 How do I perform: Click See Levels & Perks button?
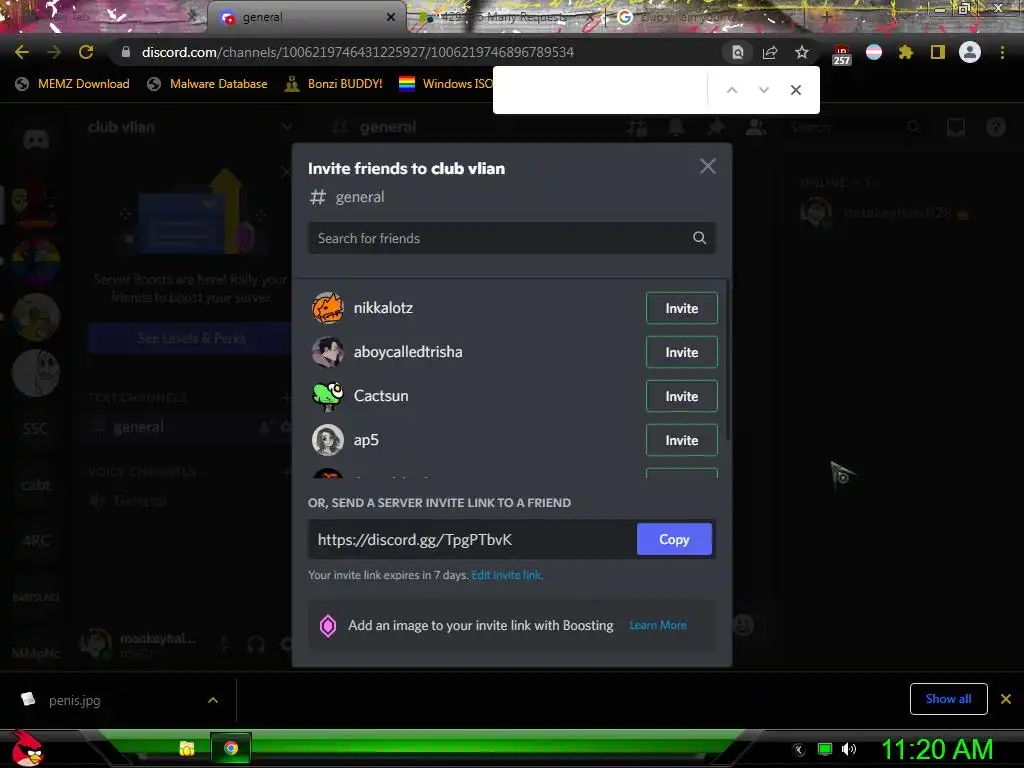(191, 338)
